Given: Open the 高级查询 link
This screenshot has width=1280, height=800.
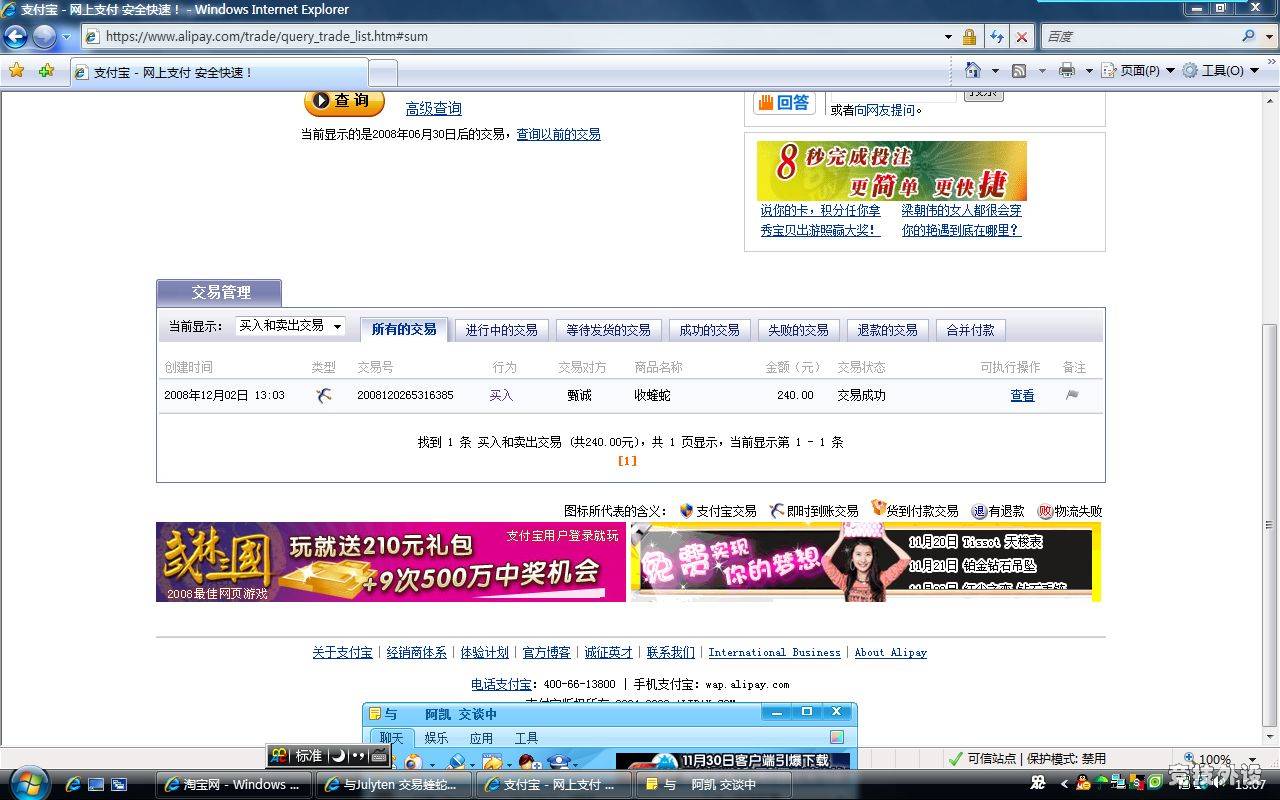Looking at the screenshot, I should tap(433, 109).
